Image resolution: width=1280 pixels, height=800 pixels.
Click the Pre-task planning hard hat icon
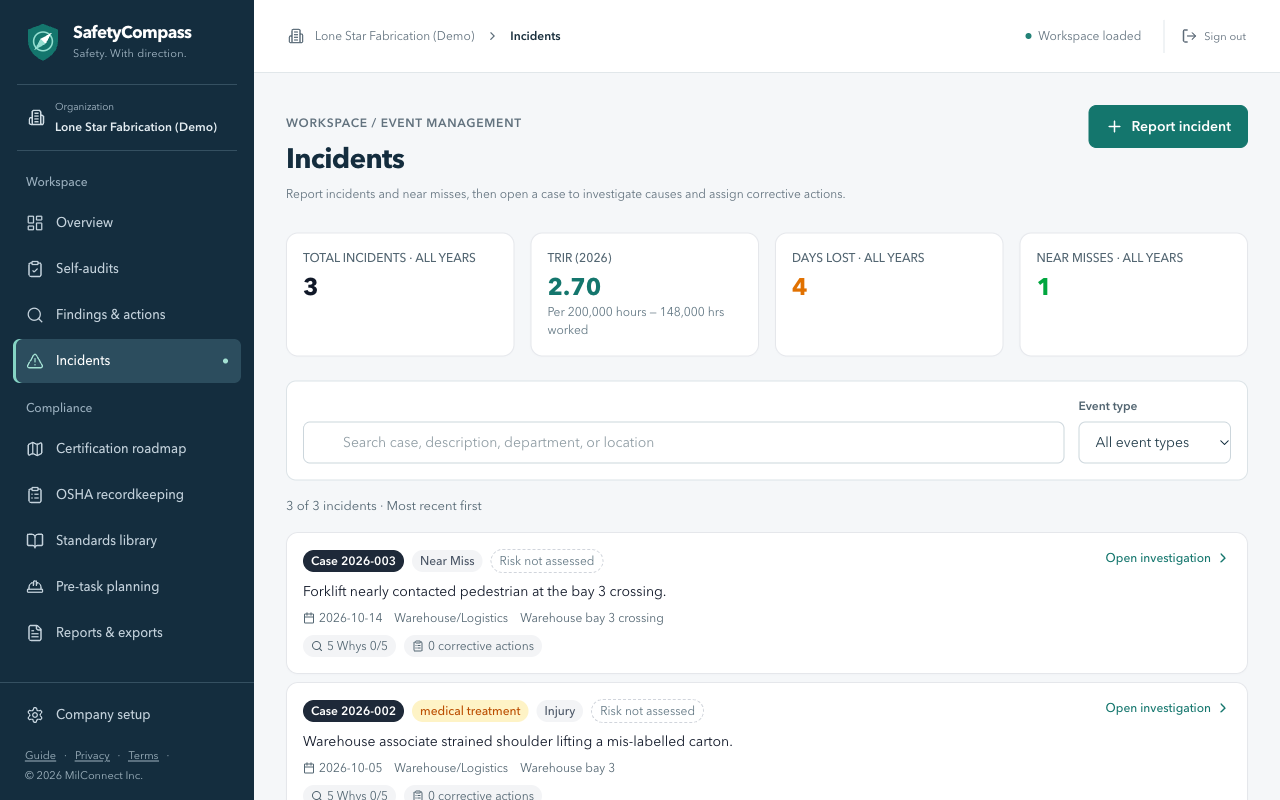(35, 587)
